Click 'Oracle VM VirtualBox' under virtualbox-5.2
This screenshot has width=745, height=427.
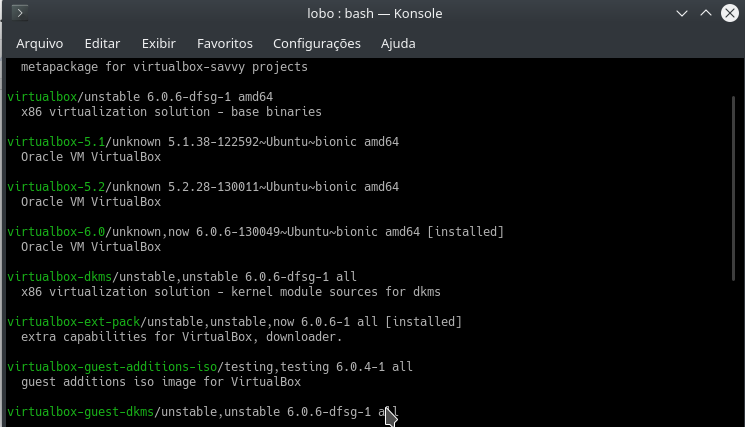(91, 202)
